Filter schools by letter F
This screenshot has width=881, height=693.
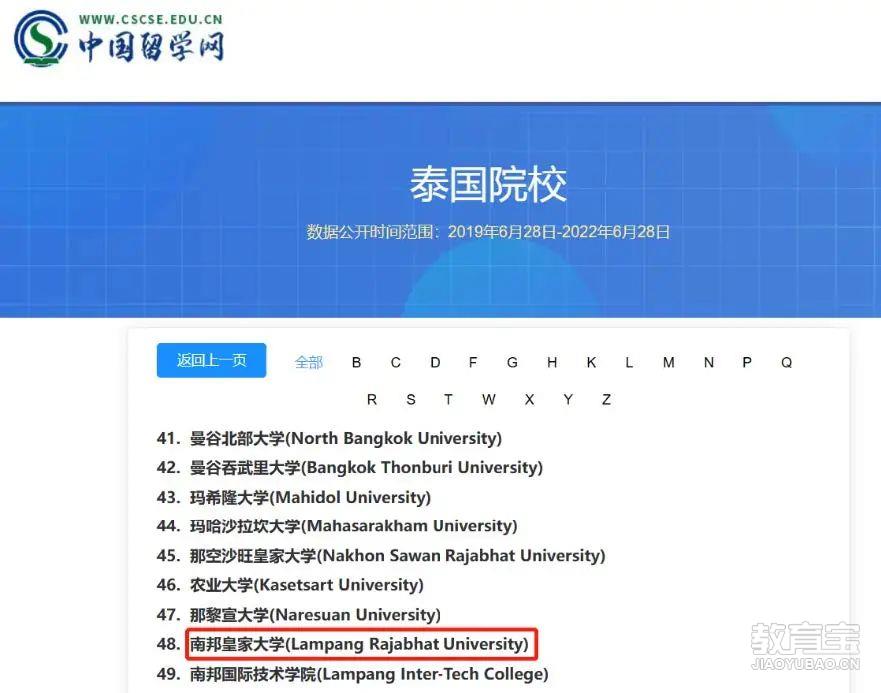pyautogui.click(x=473, y=363)
